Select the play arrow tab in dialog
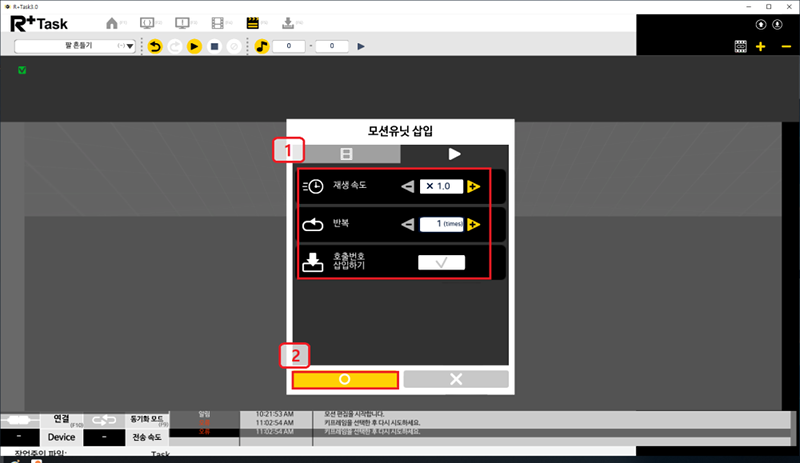The width and height of the screenshot is (800, 463). pyautogui.click(x=454, y=154)
